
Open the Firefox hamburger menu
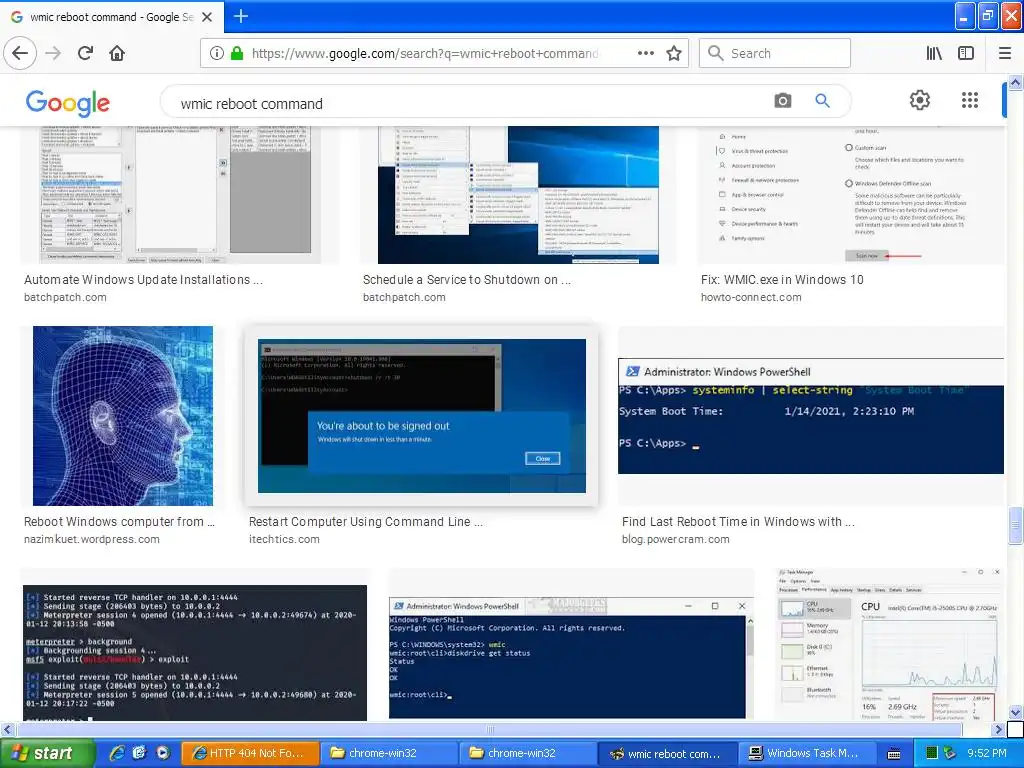(1004, 53)
